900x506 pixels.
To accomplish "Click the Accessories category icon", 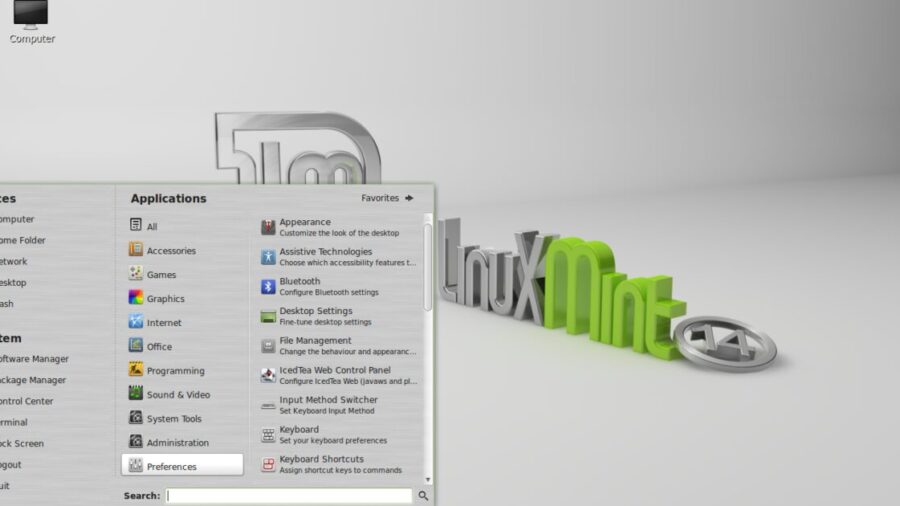I will (135, 249).
